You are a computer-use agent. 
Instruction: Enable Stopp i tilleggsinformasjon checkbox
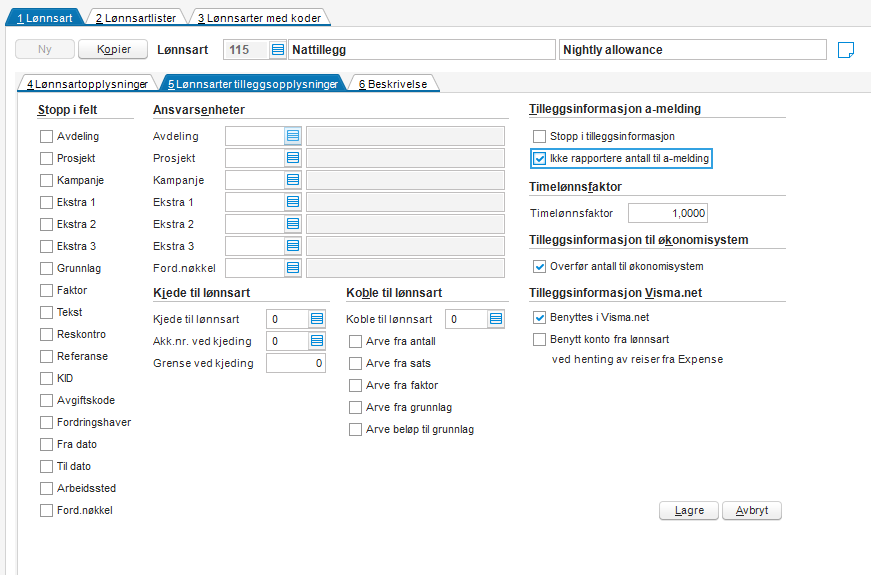(x=540, y=136)
